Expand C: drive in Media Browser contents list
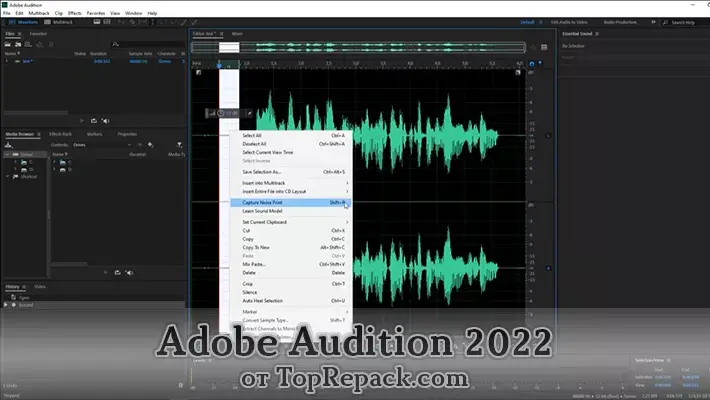The width and height of the screenshot is (710, 400). pyautogui.click(x=54, y=162)
